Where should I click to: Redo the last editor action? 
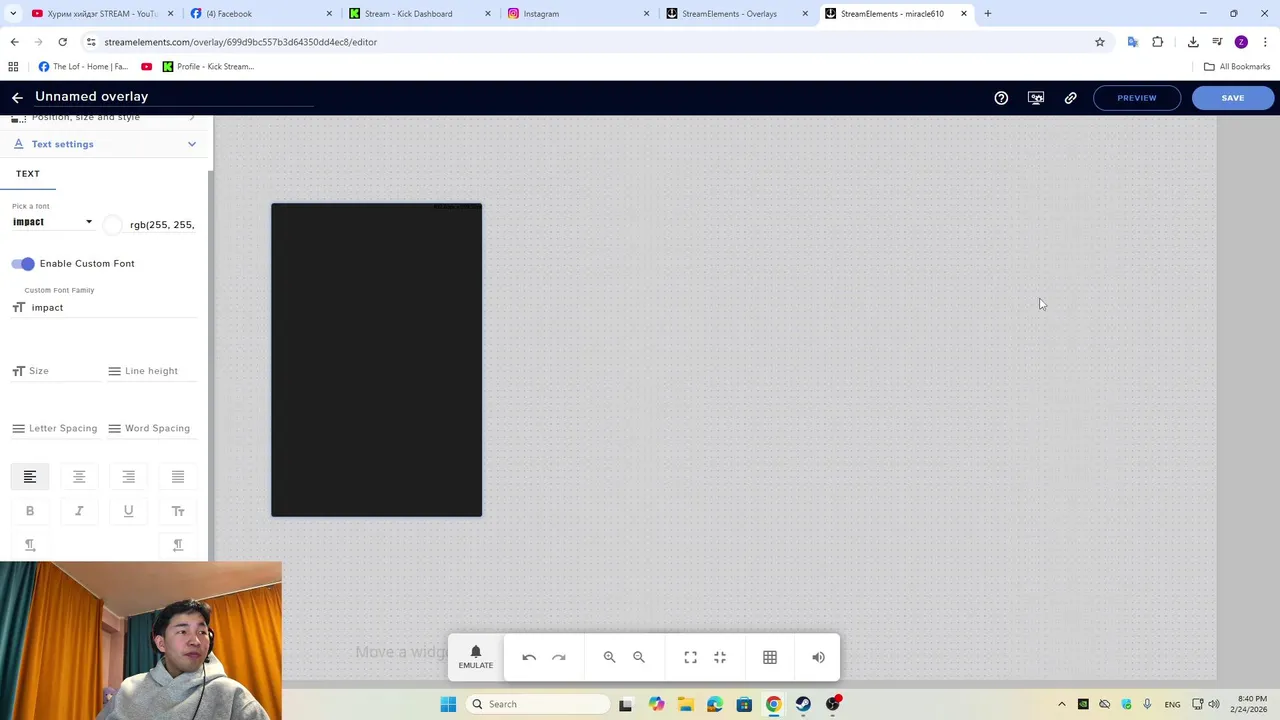click(559, 657)
